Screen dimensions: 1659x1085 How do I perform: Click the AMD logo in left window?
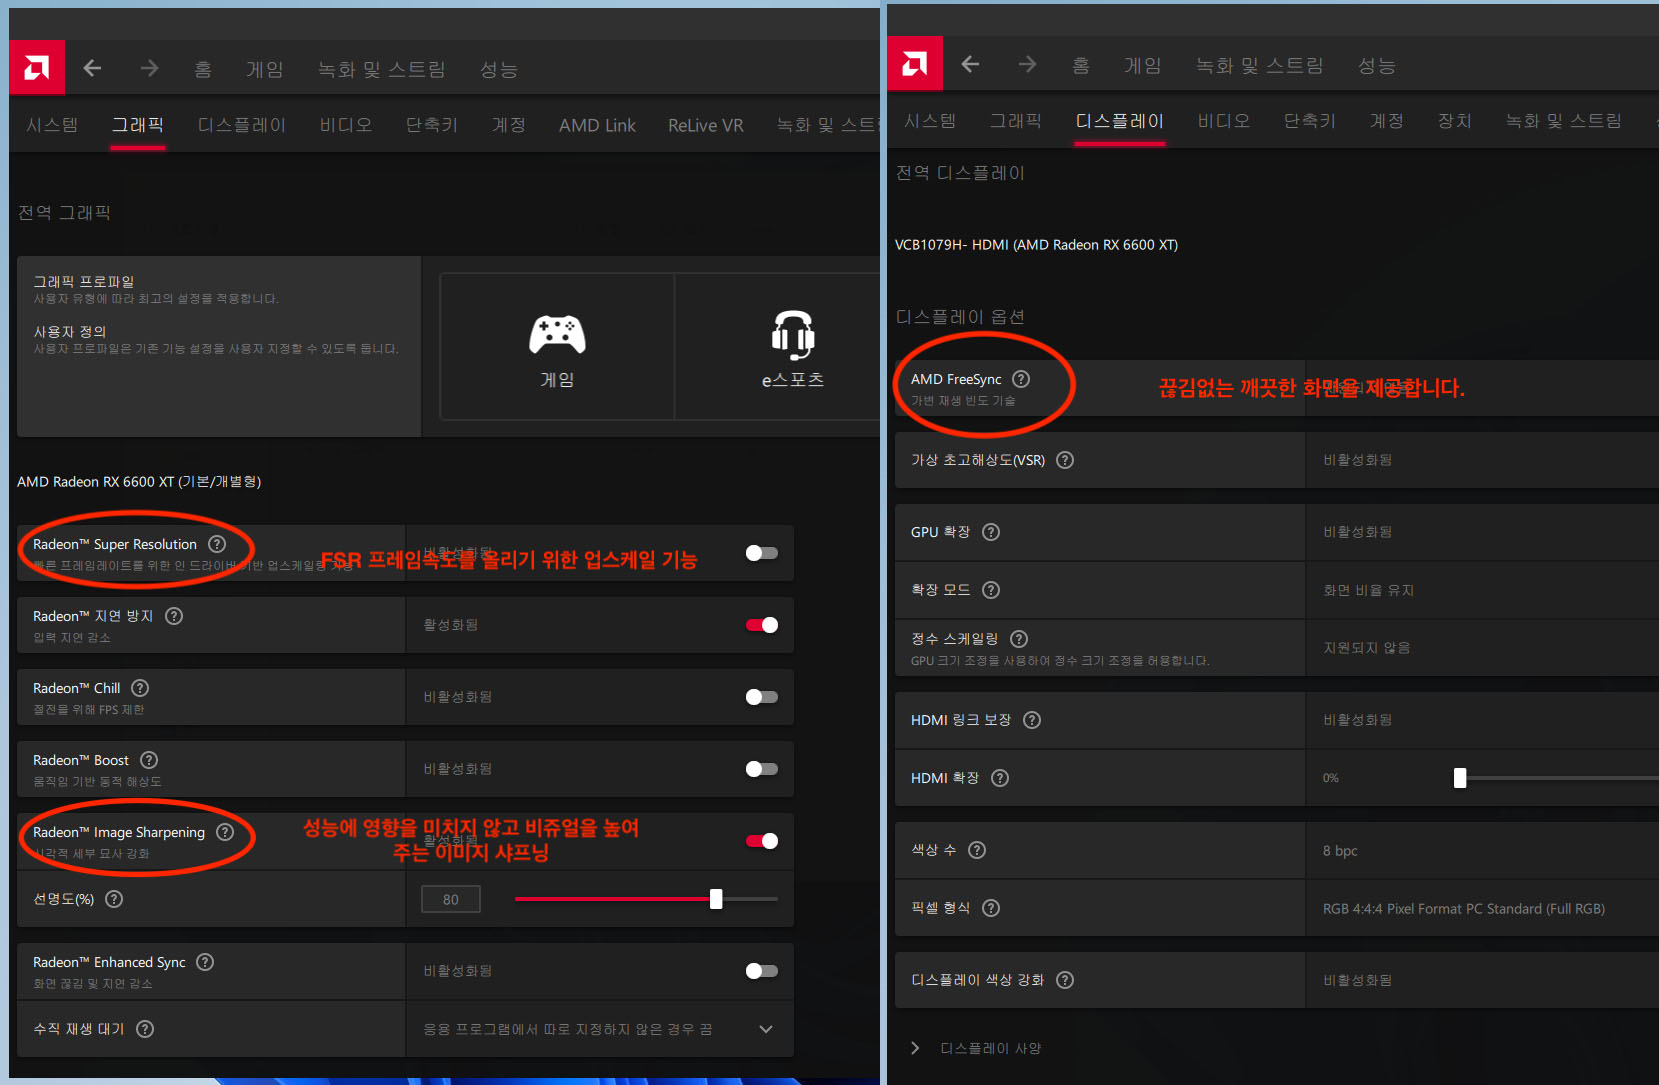click(37, 68)
